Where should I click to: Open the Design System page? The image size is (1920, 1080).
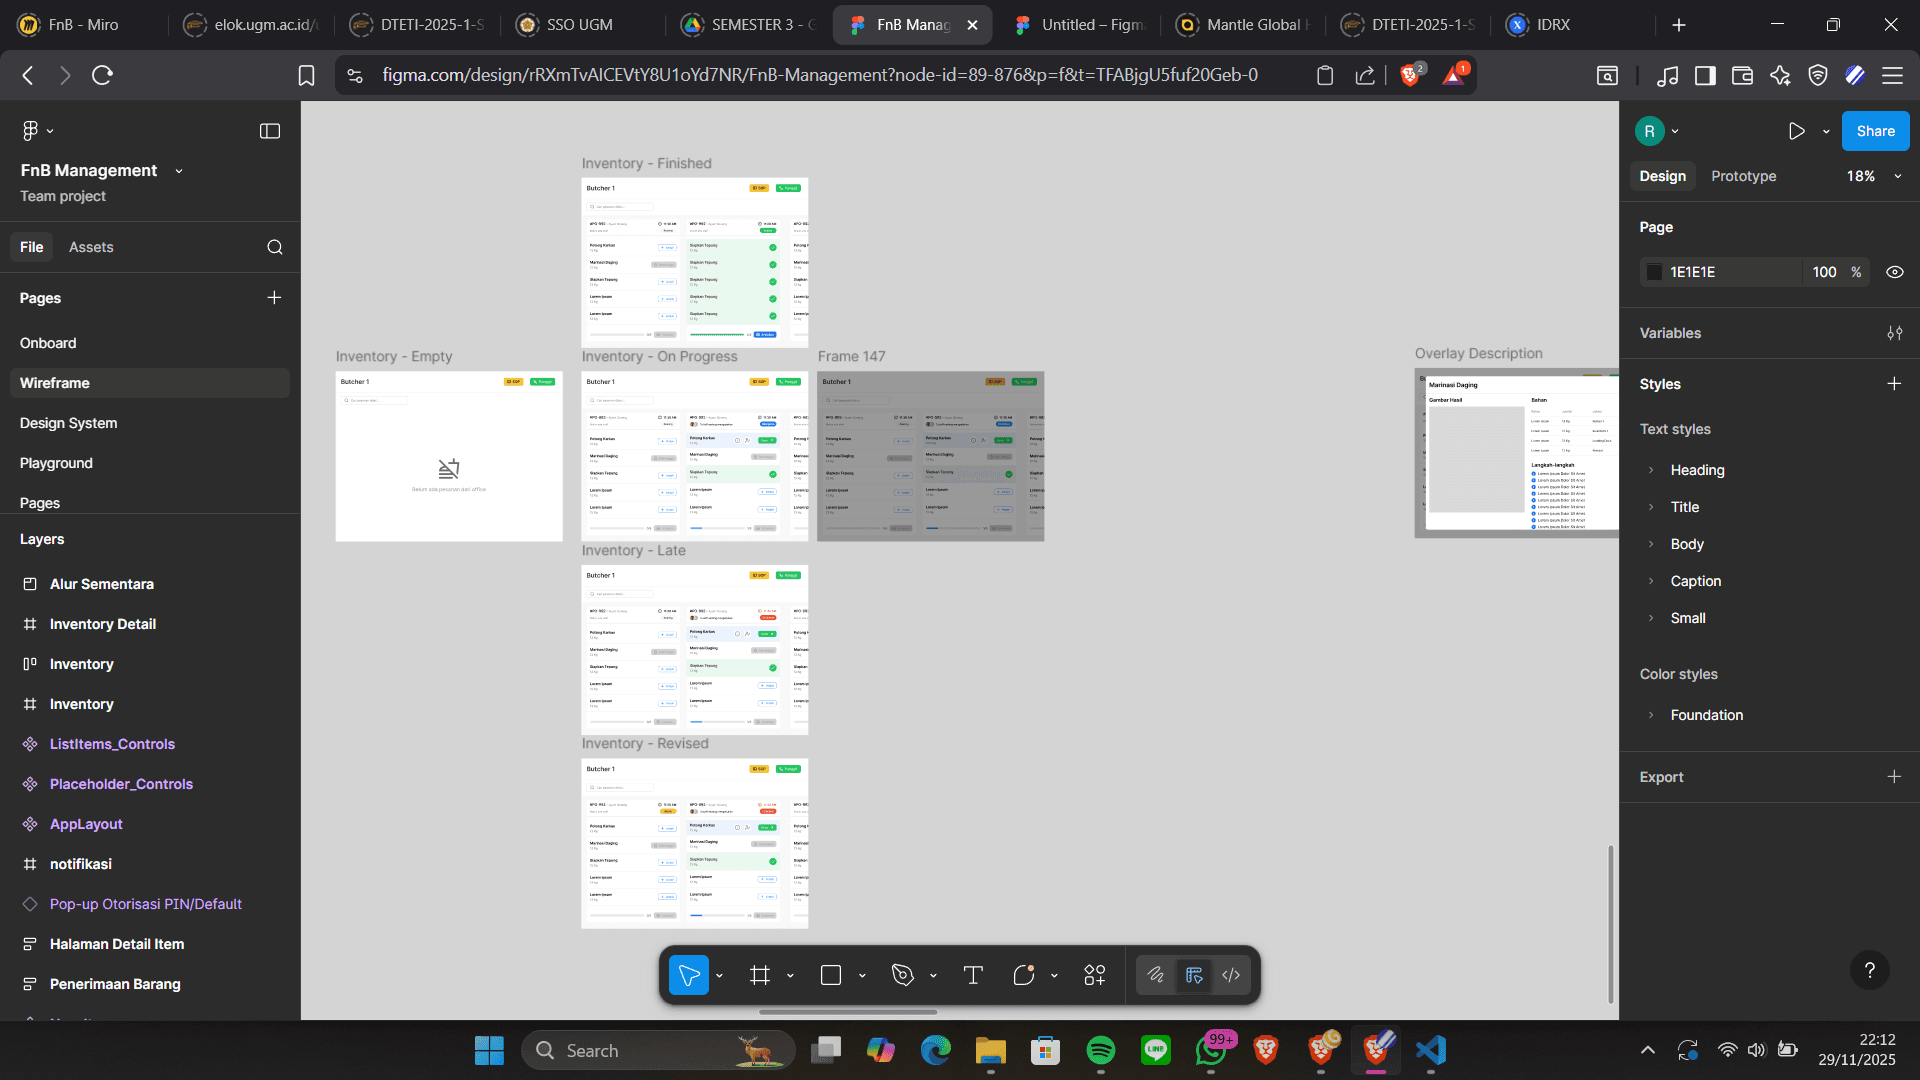point(150,423)
